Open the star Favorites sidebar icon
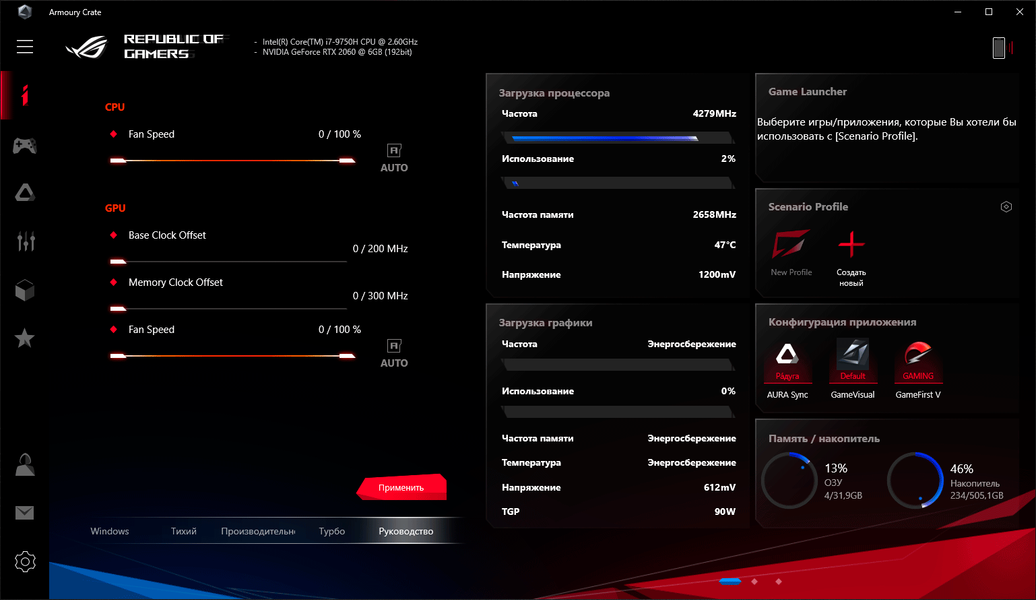 [24, 338]
